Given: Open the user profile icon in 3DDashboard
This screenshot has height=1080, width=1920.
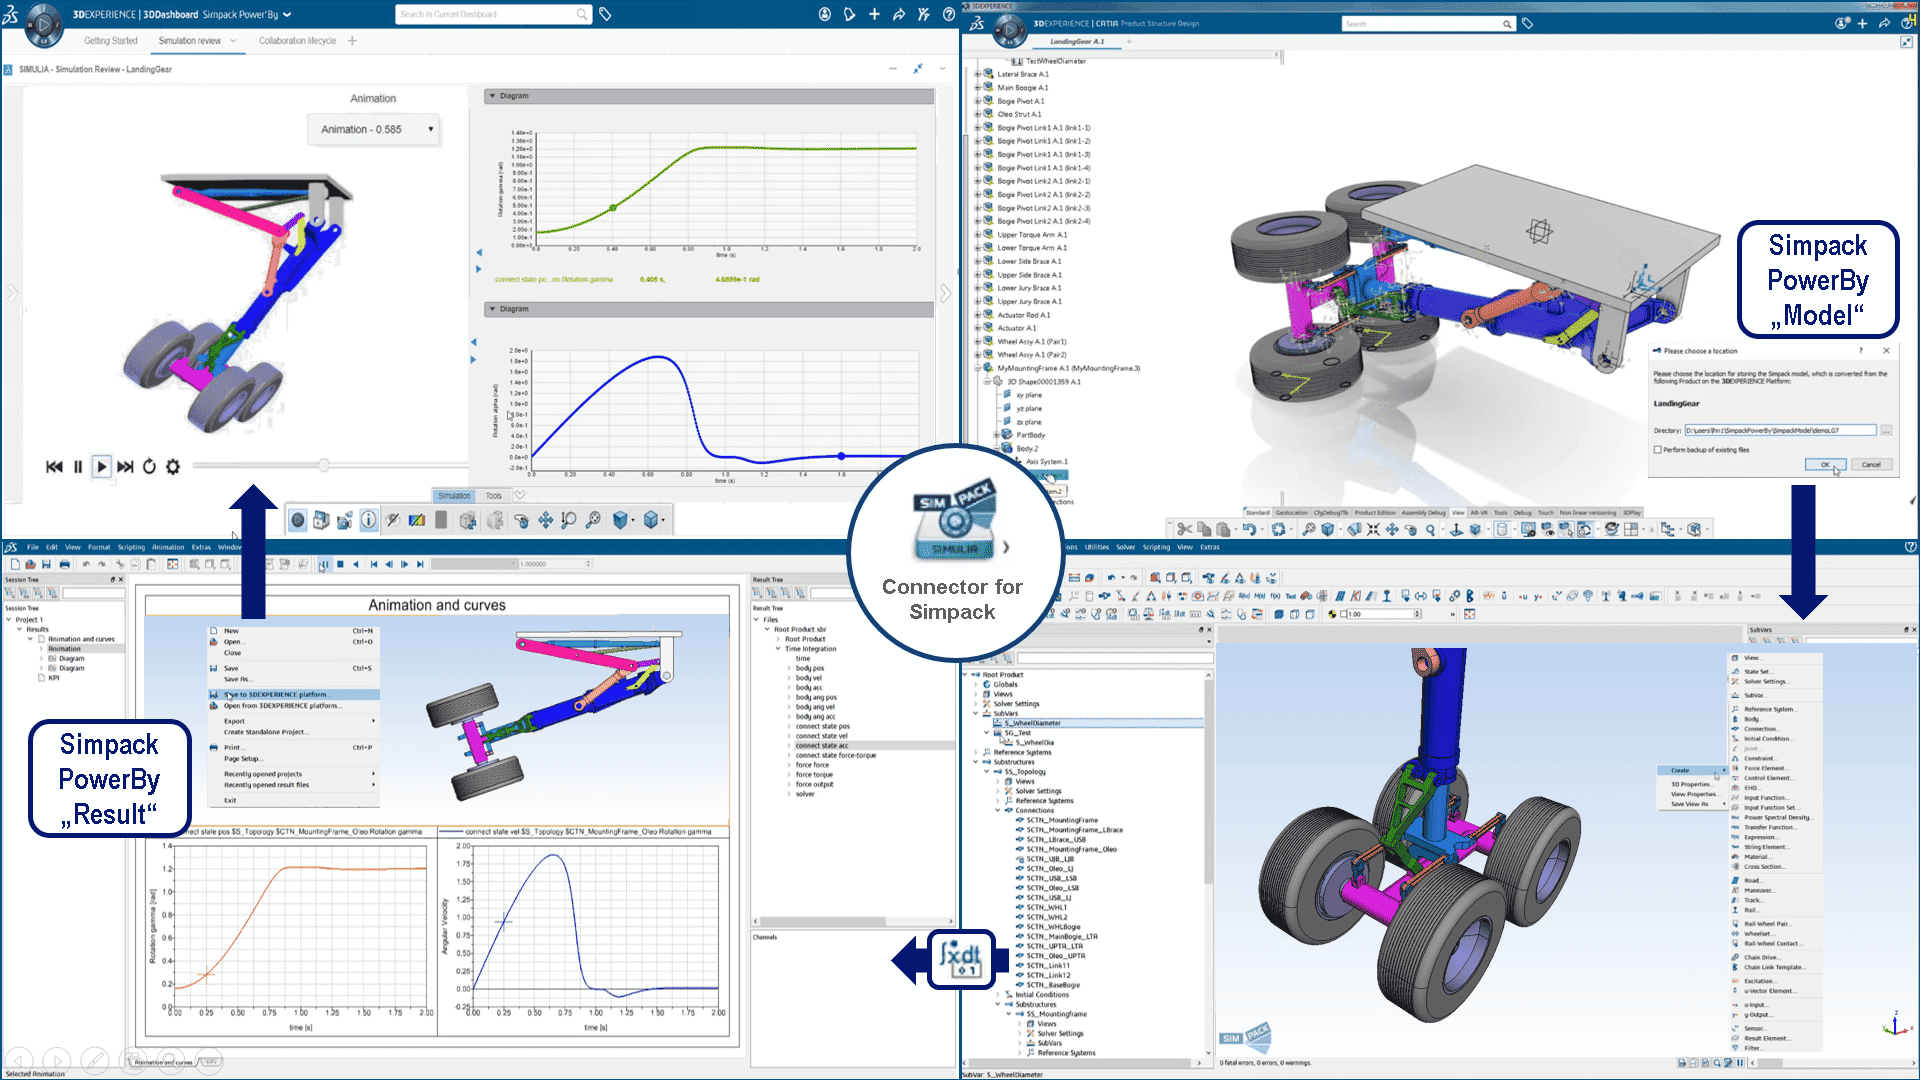Looking at the screenshot, I should coord(825,14).
